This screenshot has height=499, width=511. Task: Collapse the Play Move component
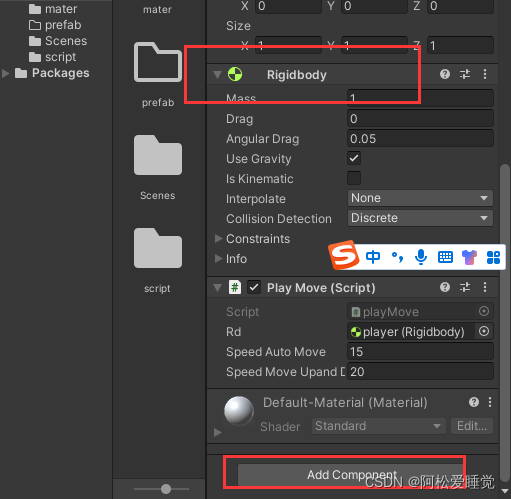pyautogui.click(x=217, y=287)
